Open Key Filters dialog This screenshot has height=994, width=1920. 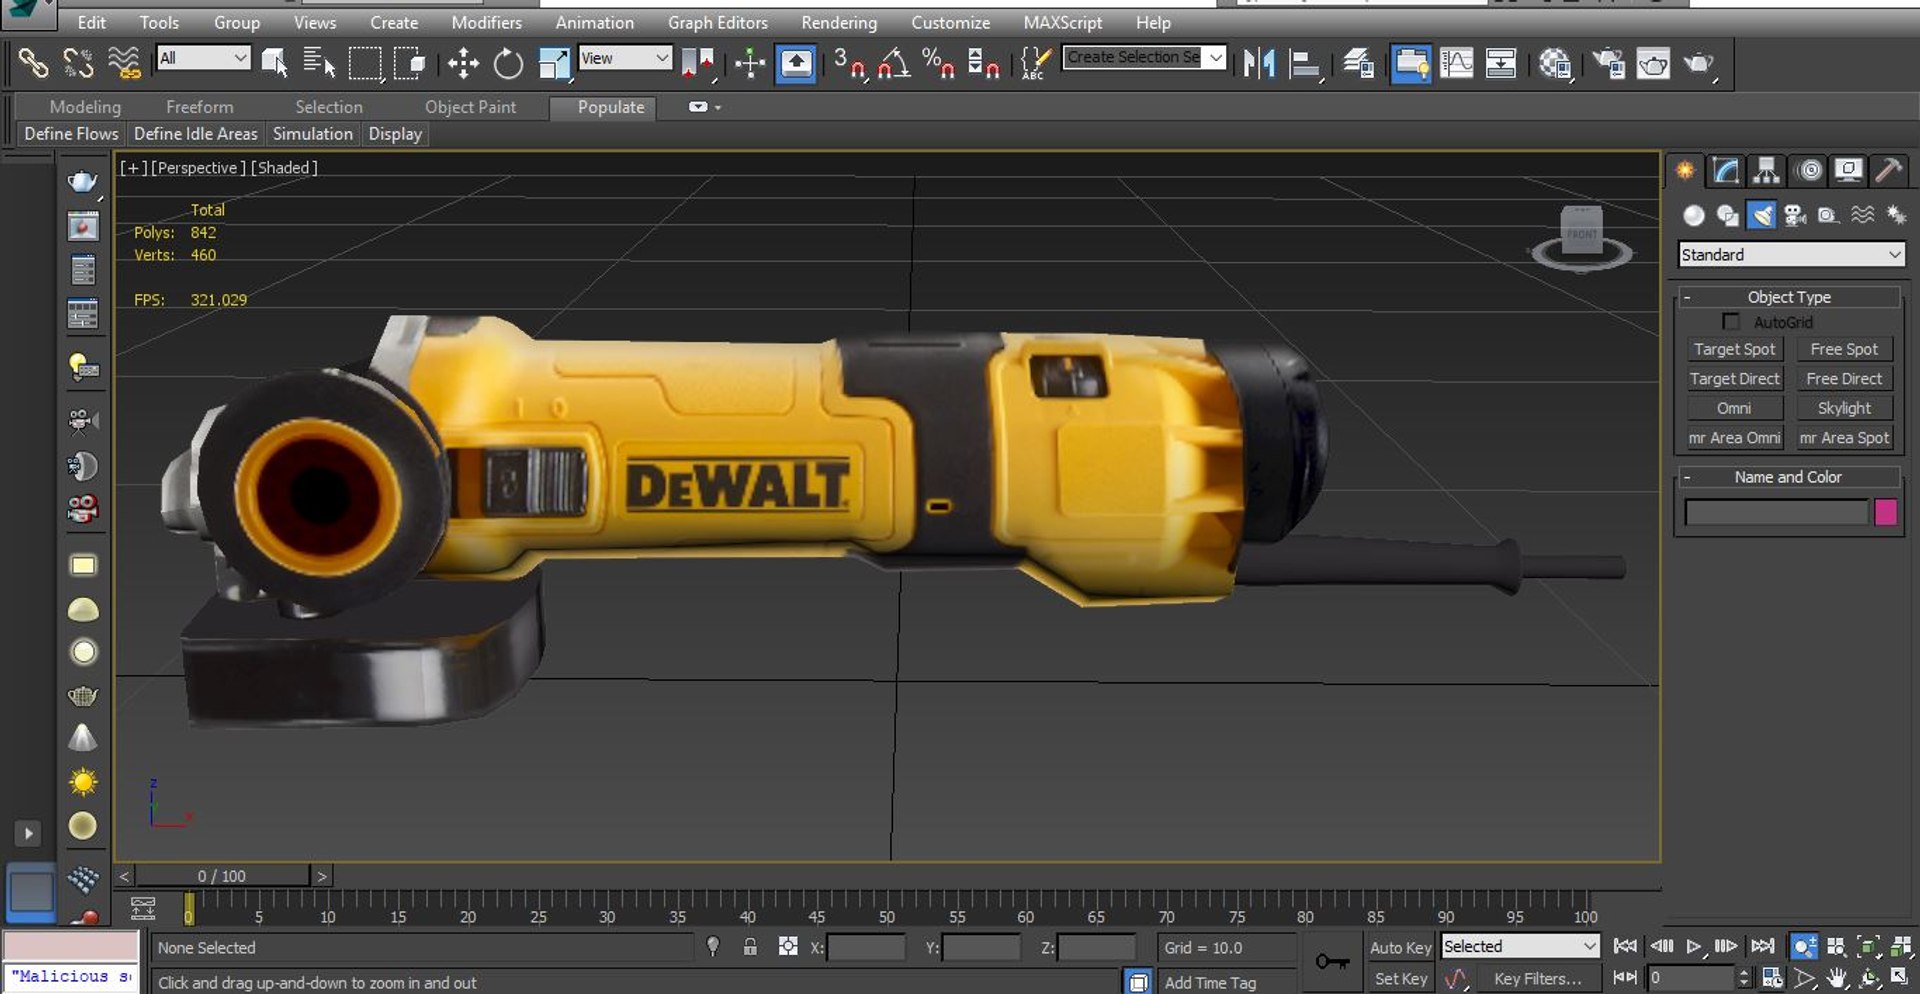click(1538, 979)
